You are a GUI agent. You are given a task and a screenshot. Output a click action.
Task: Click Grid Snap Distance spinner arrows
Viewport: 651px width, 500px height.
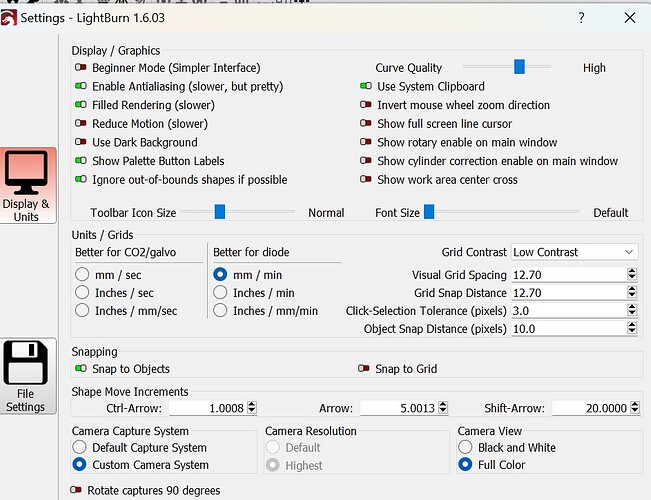click(632, 292)
